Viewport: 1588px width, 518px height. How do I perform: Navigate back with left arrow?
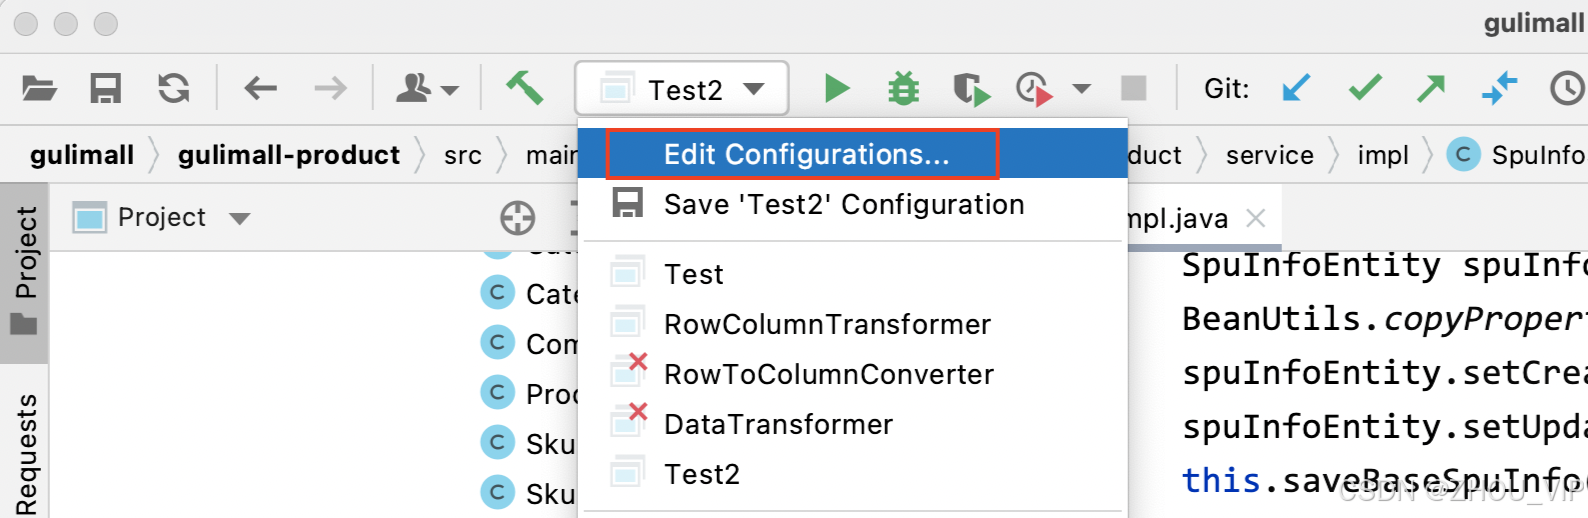[x=260, y=89]
